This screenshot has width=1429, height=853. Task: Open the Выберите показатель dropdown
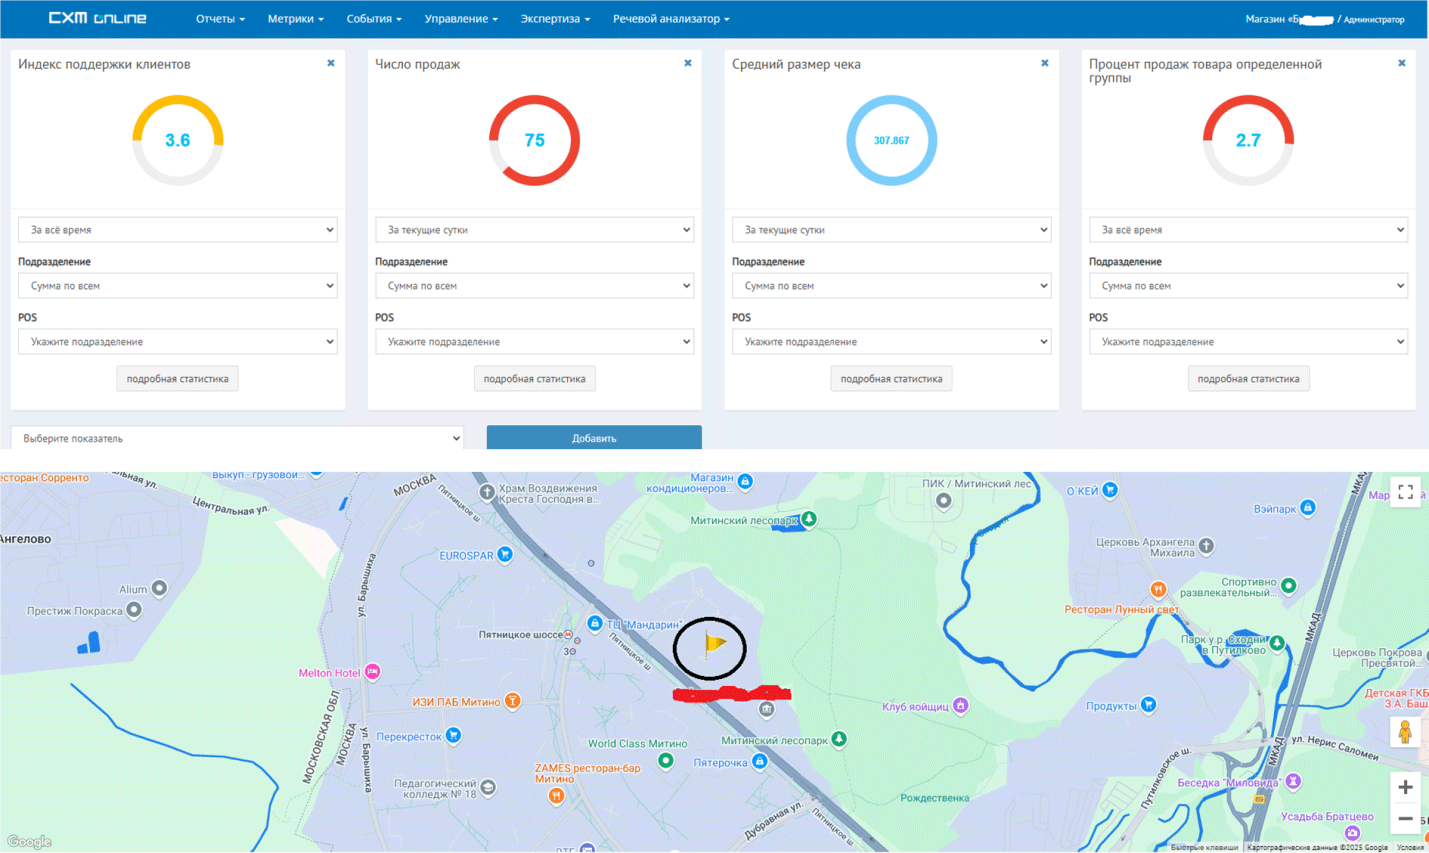tap(237, 438)
